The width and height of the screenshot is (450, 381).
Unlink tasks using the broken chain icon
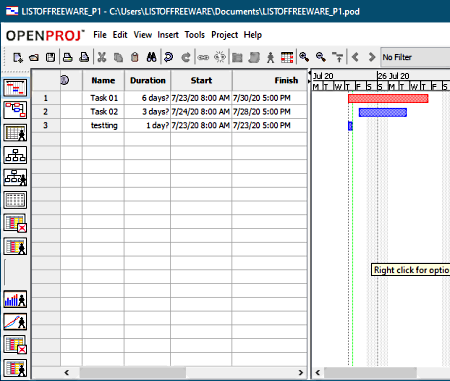click(x=220, y=57)
